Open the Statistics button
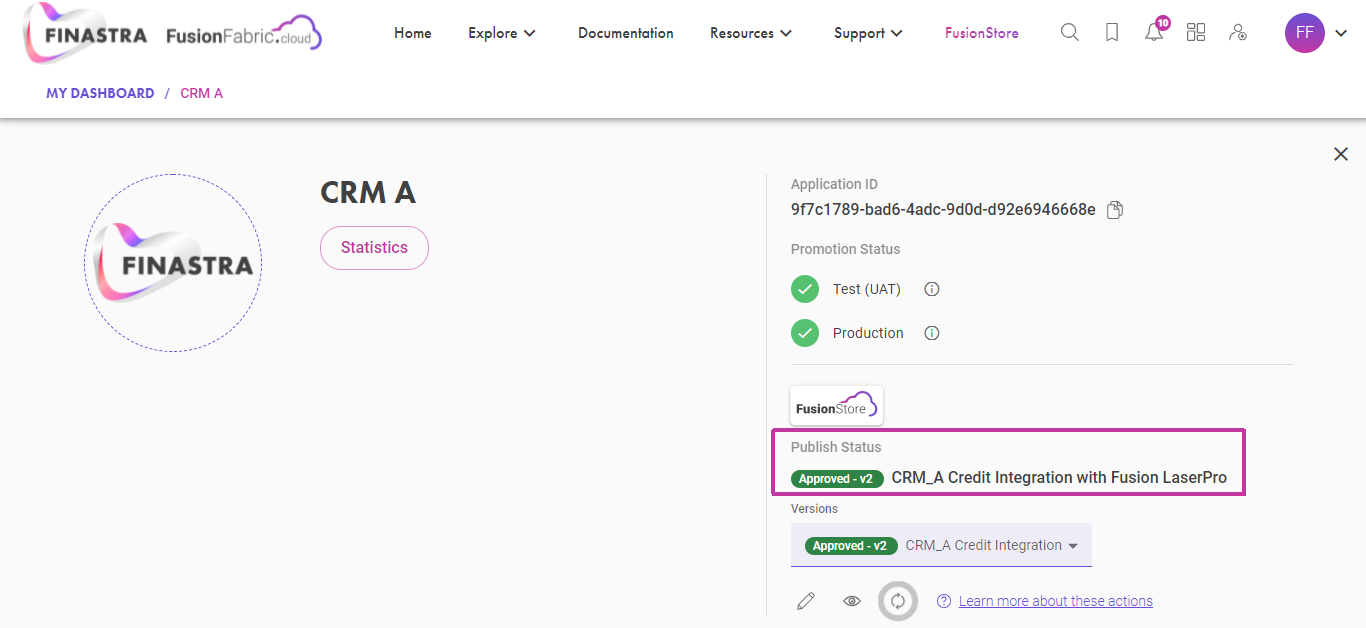1366x628 pixels. point(374,248)
